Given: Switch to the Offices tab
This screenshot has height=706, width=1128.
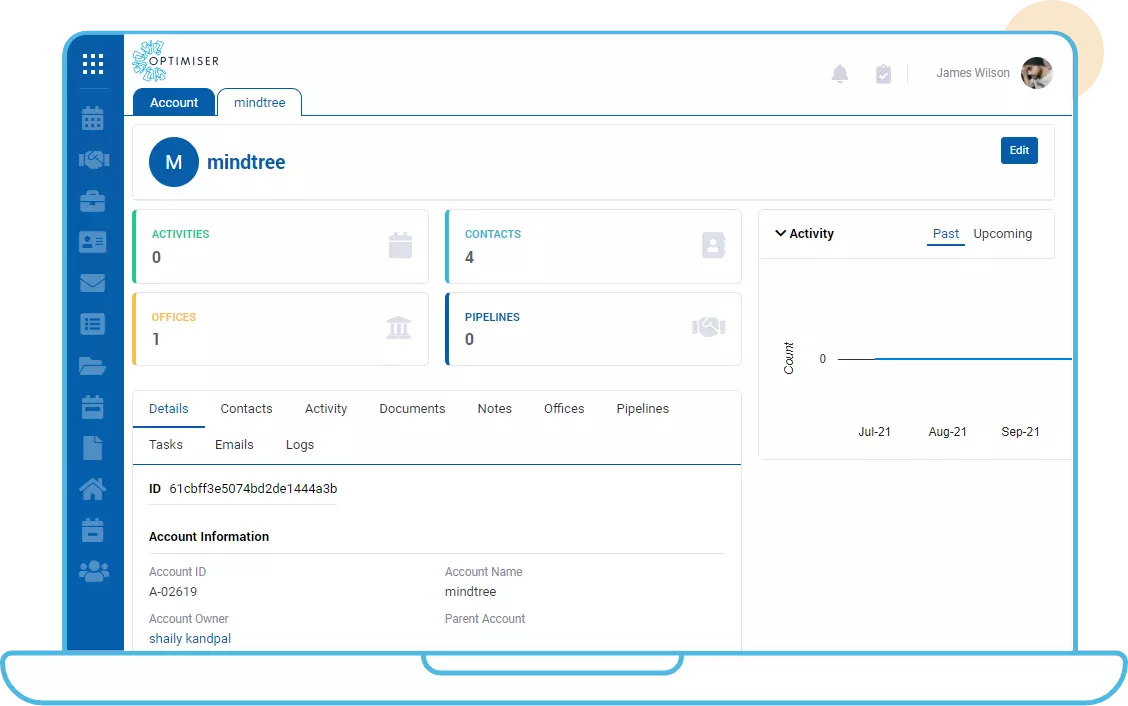Looking at the screenshot, I should (x=564, y=409).
